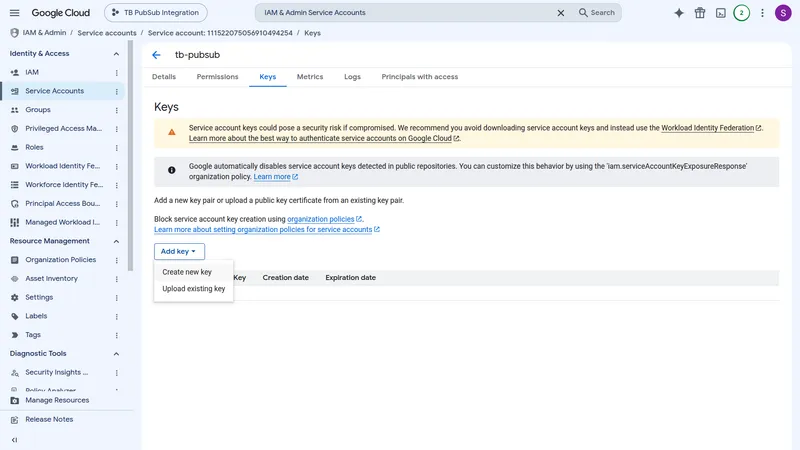The width and height of the screenshot is (800, 450).
Task: Open the TB PubSub Integration project picker
Action: coord(156,13)
